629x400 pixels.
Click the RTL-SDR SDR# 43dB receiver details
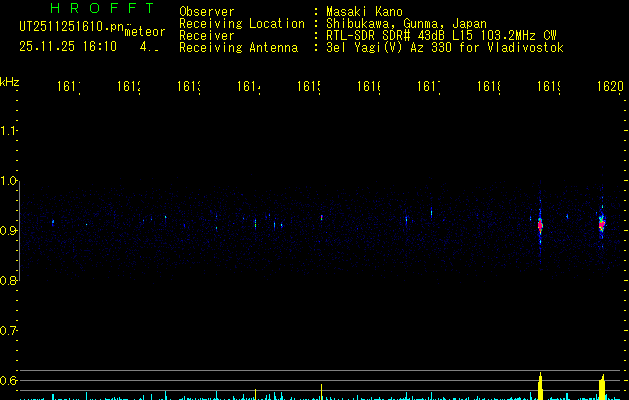click(441, 36)
